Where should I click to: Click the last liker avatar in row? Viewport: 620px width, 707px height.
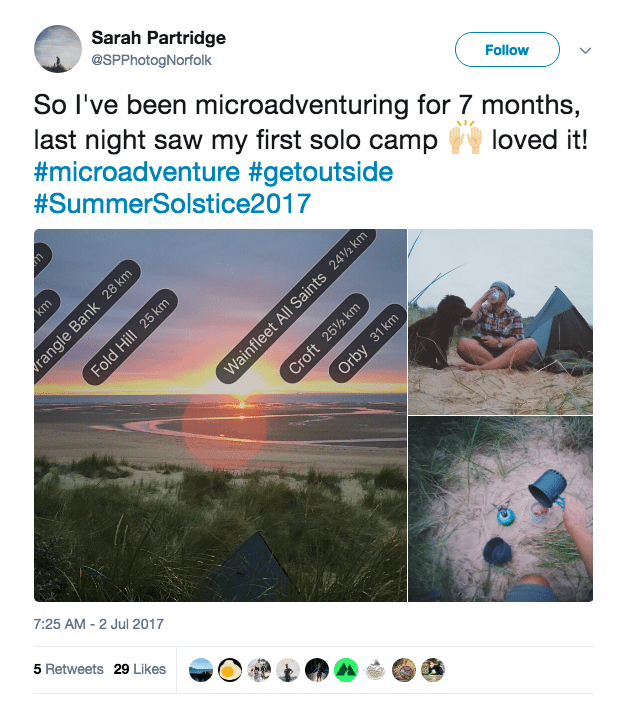[433, 669]
